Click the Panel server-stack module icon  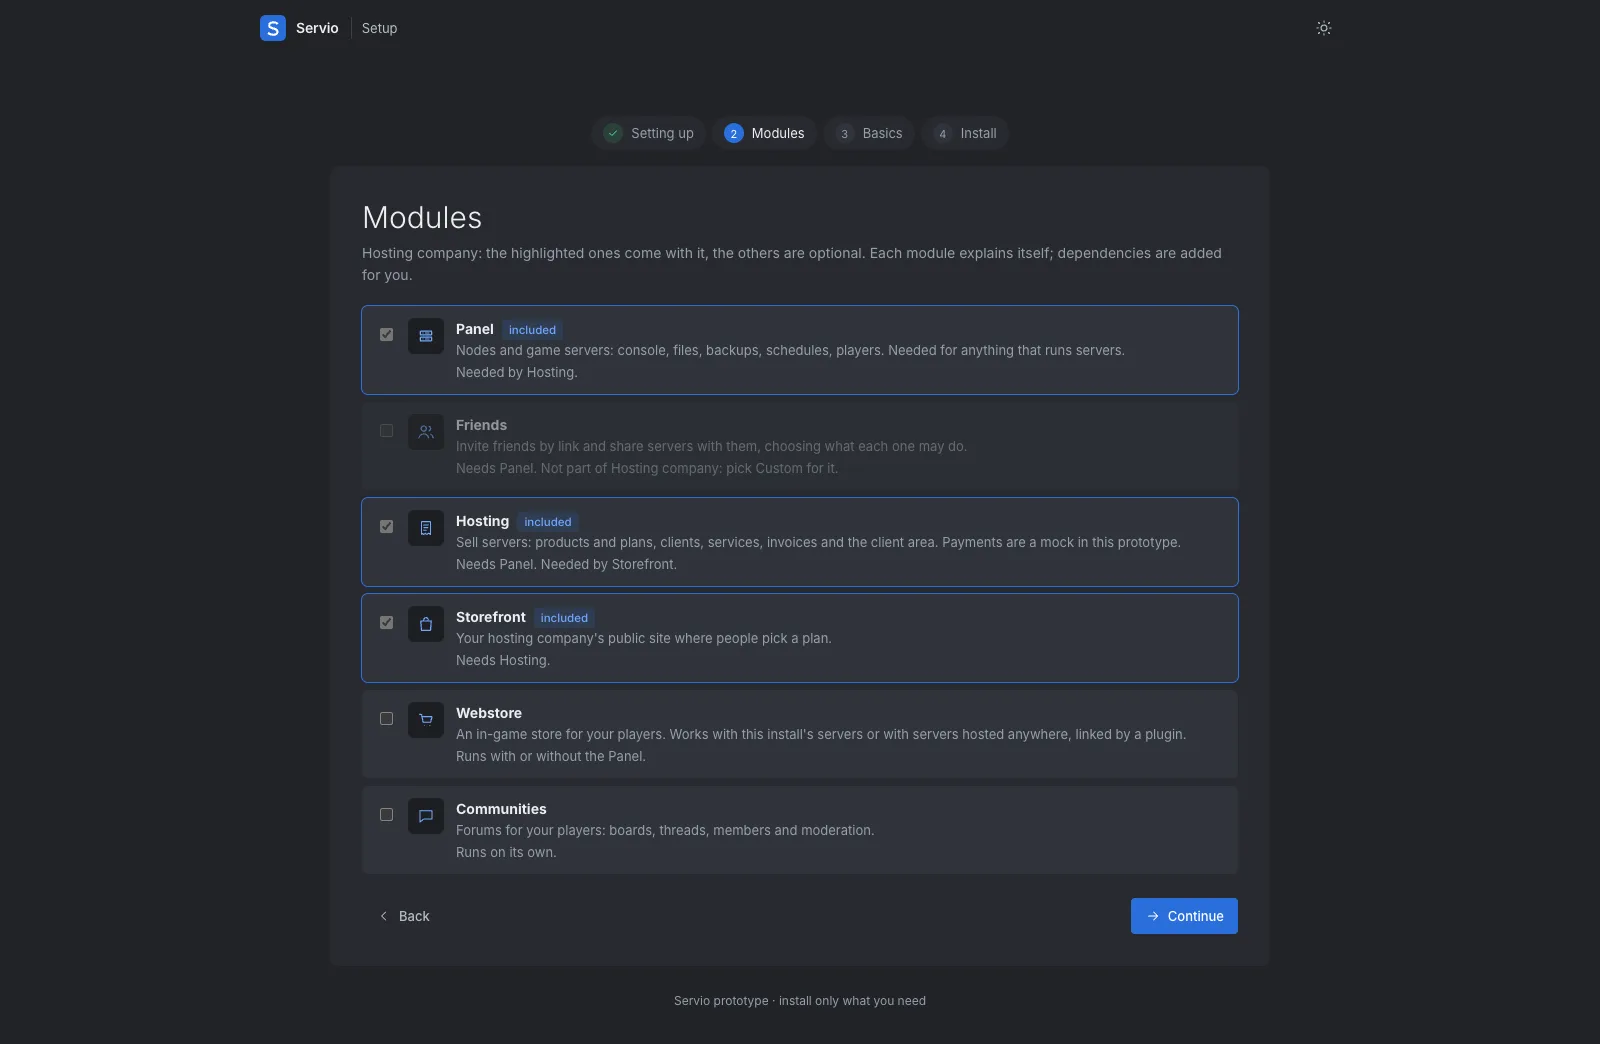pyautogui.click(x=426, y=336)
